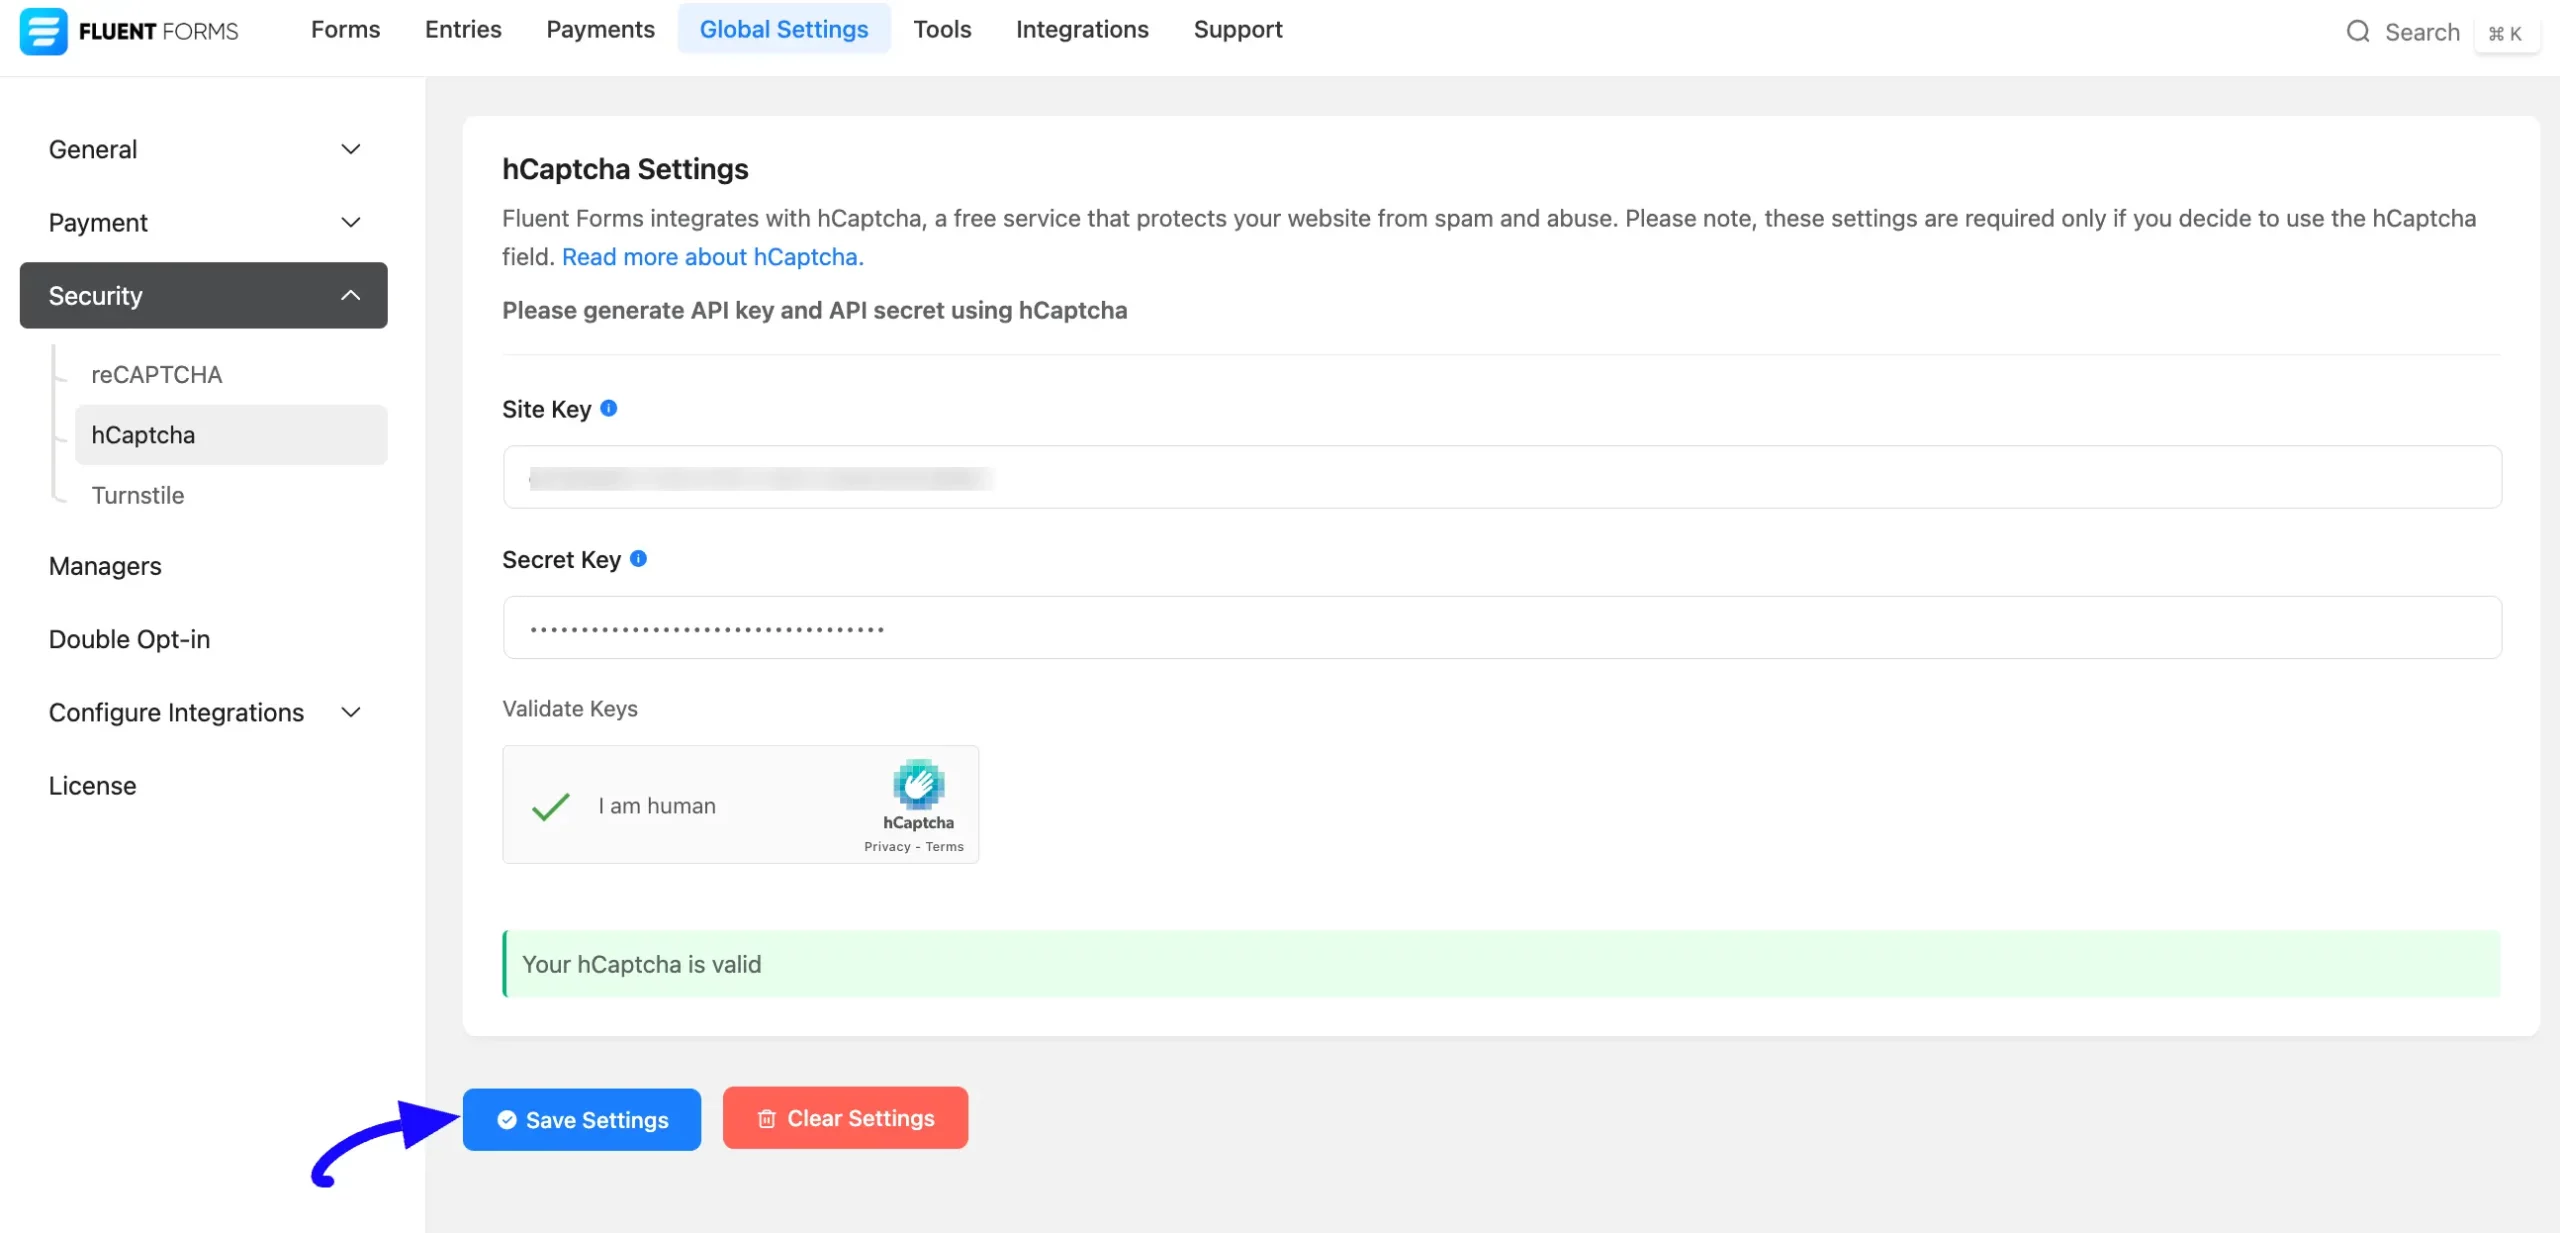Open the License settings page
Image resolution: width=2560 pixels, height=1233 pixels.
point(92,785)
